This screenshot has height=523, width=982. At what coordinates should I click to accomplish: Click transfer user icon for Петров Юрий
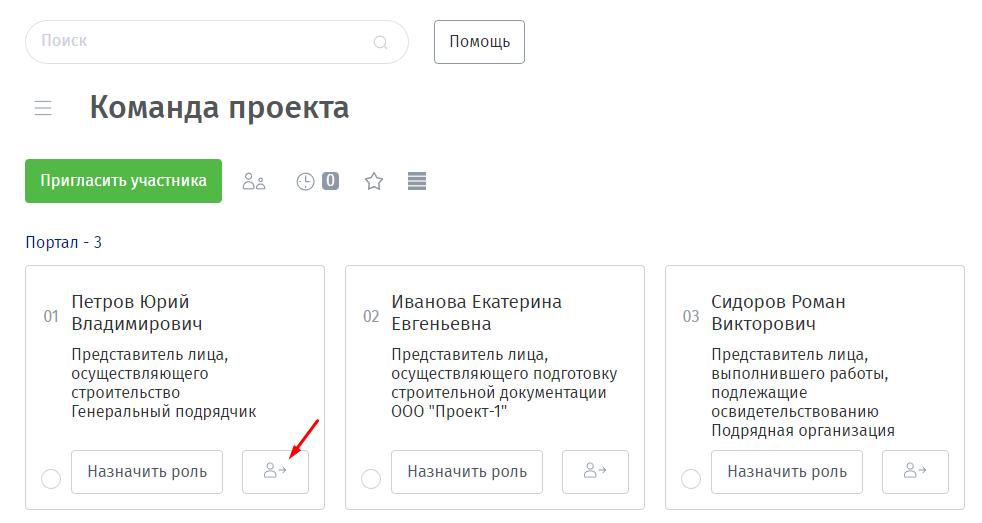pos(275,471)
